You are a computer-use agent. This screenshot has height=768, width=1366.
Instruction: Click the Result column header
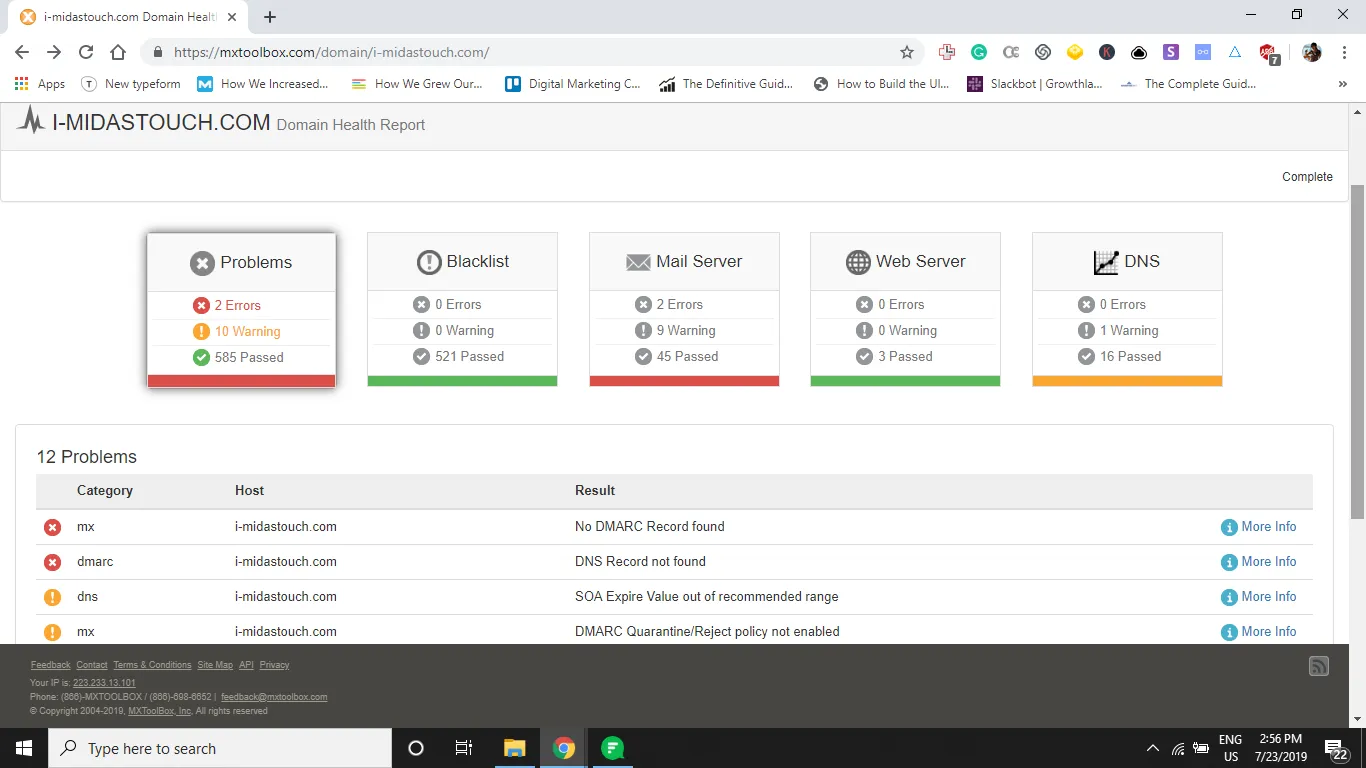point(595,490)
